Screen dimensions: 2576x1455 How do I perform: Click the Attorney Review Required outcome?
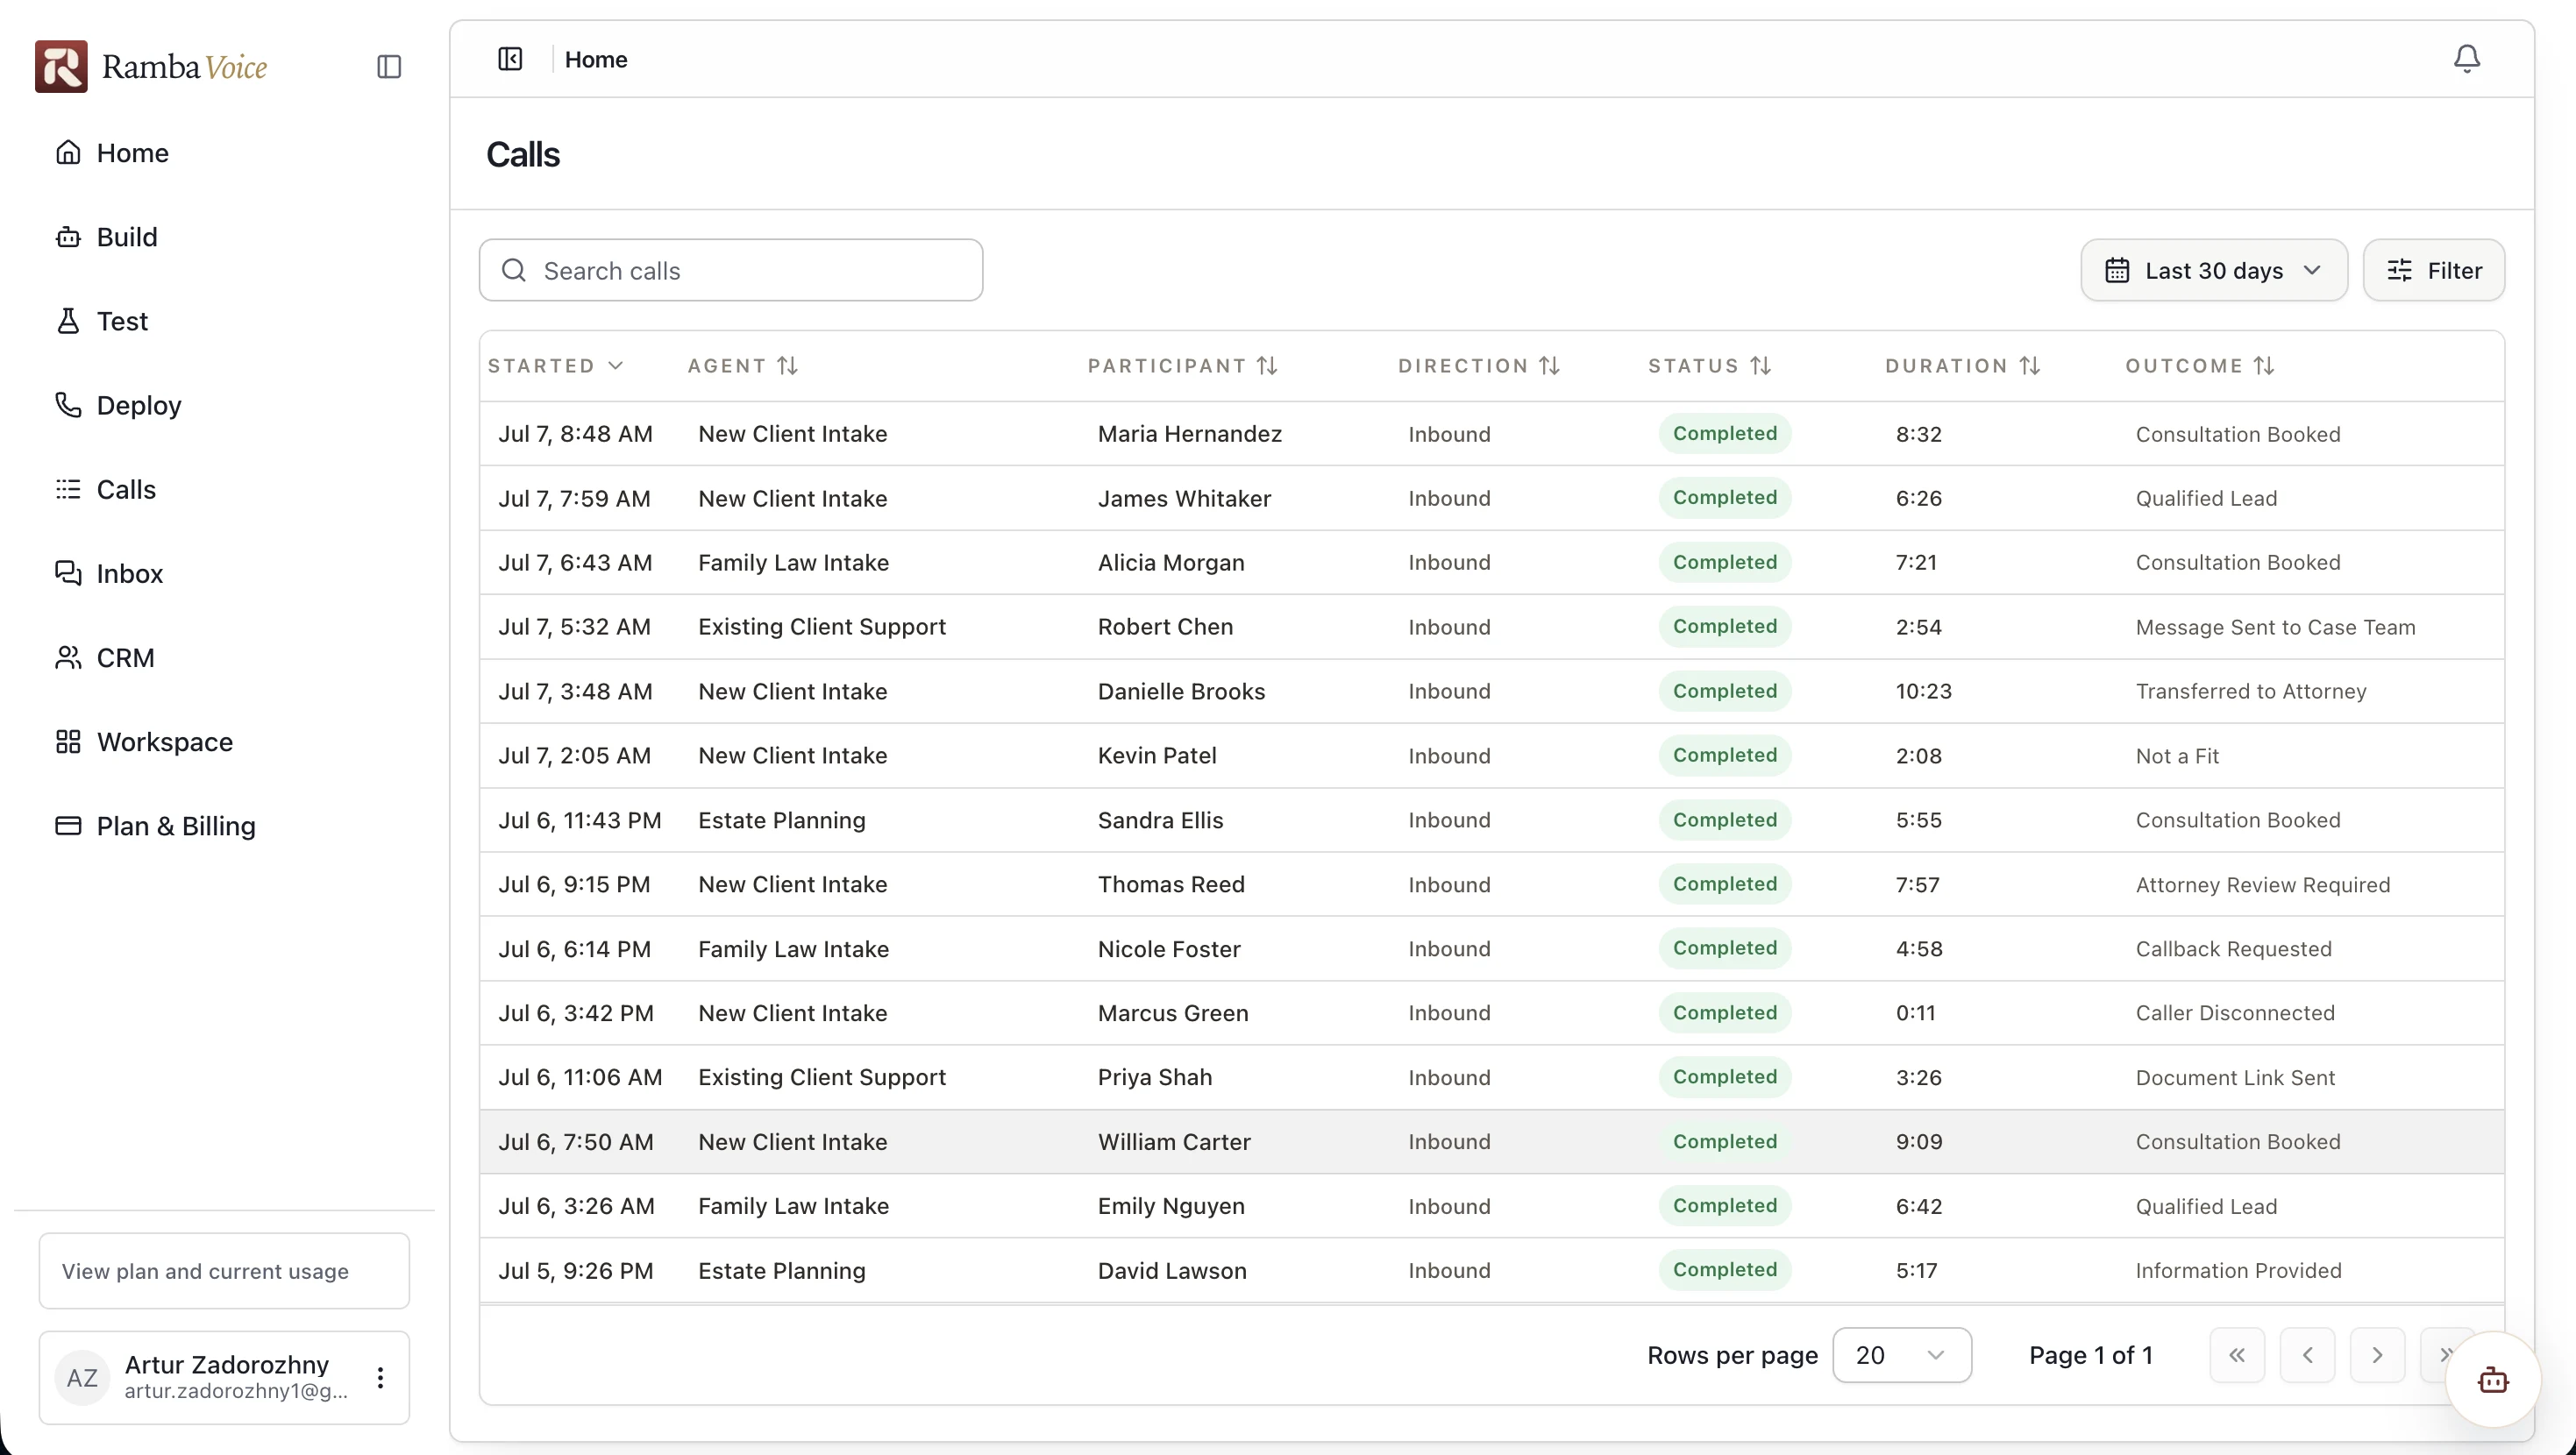click(2263, 884)
